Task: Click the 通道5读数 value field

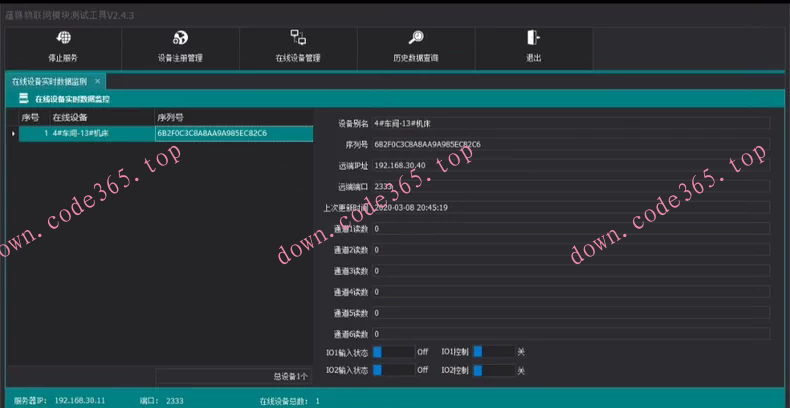Action: click(x=571, y=313)
